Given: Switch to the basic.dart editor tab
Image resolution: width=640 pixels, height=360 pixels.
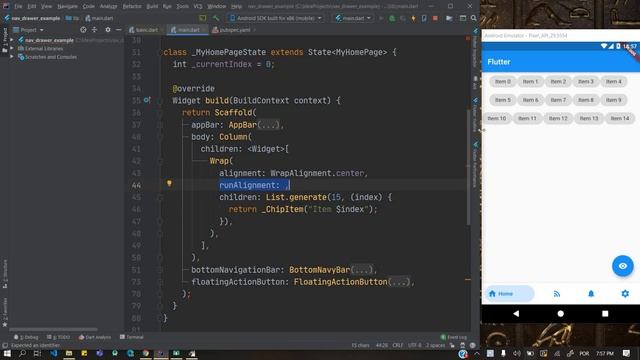Looking at the screenshot, I should (x=145, y=30).
